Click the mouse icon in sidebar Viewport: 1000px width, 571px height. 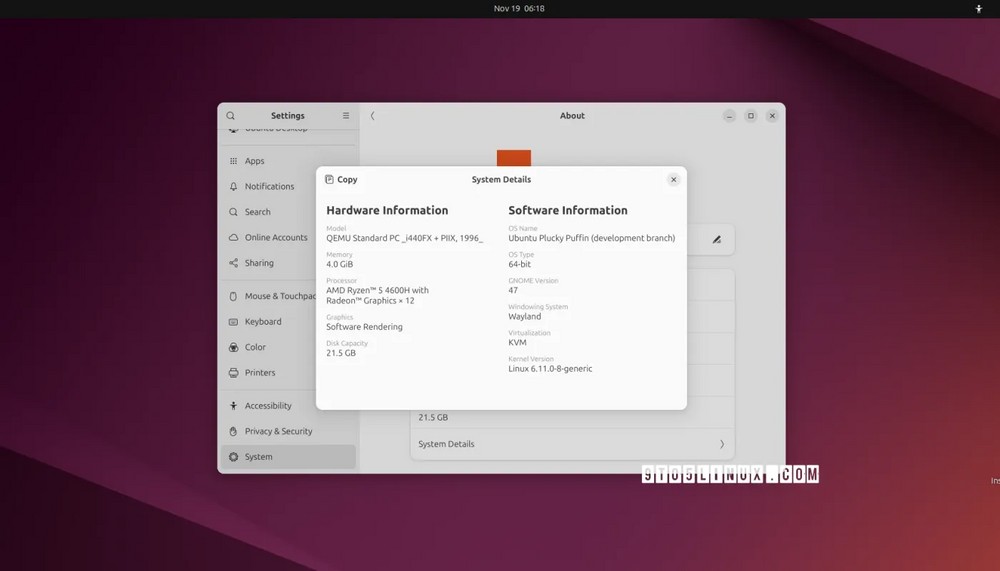tap(233, 296)
